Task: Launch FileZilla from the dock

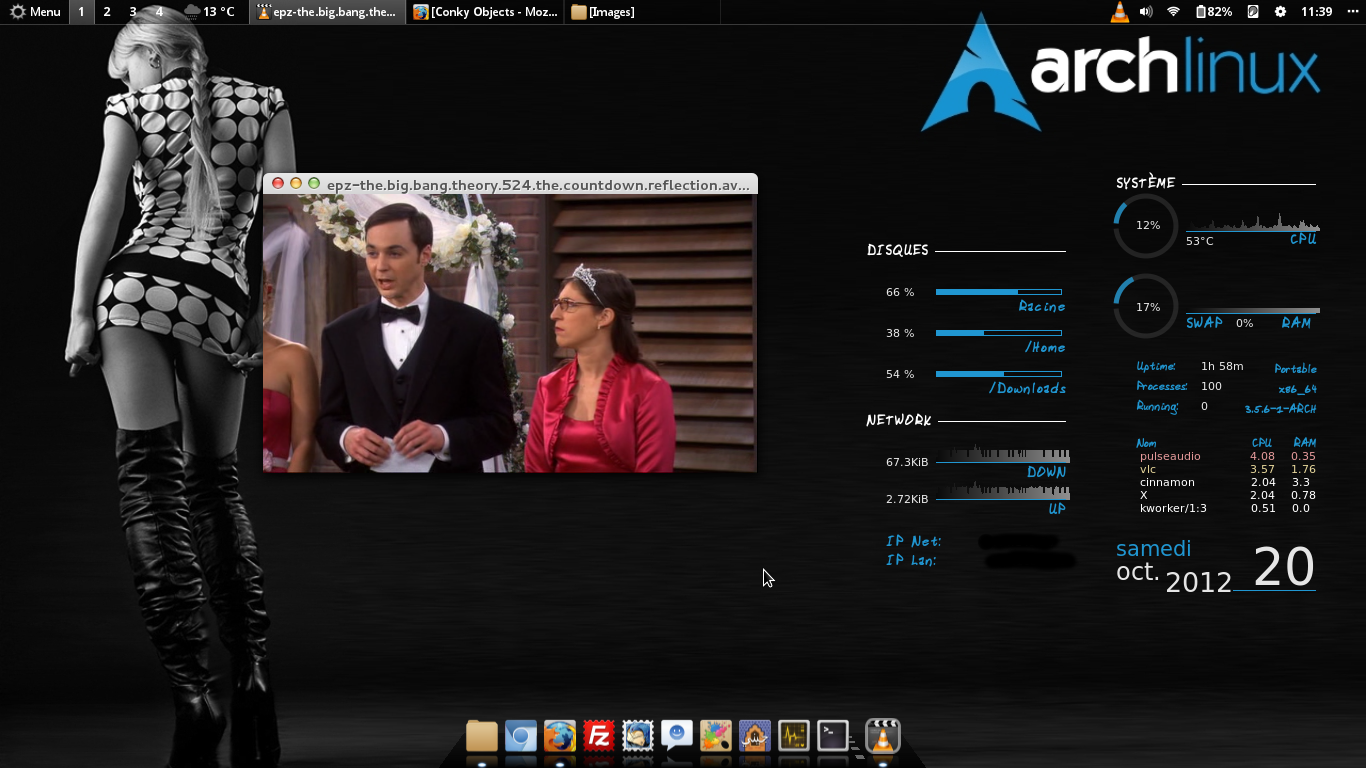Action: [599, 736]
